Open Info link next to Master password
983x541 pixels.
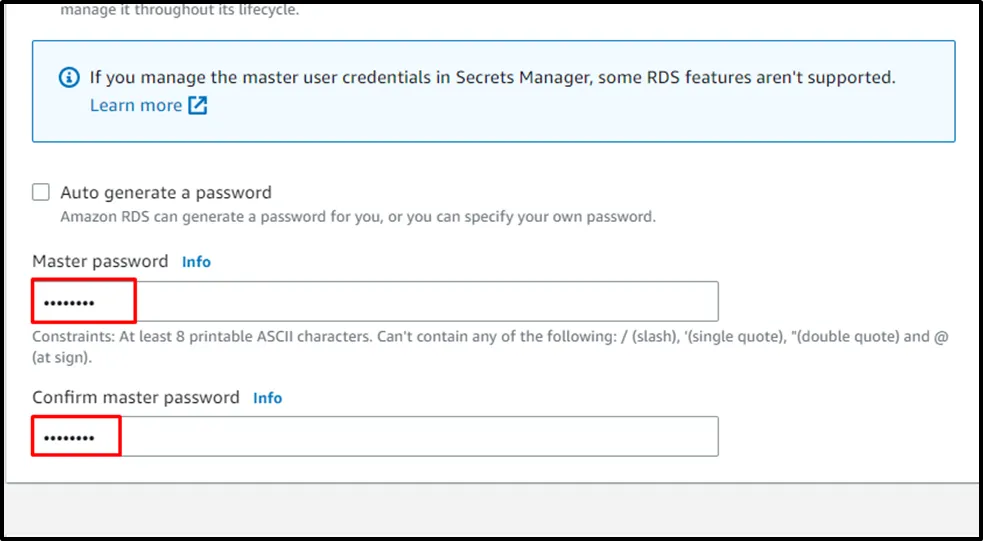click(x=196, y=262)
